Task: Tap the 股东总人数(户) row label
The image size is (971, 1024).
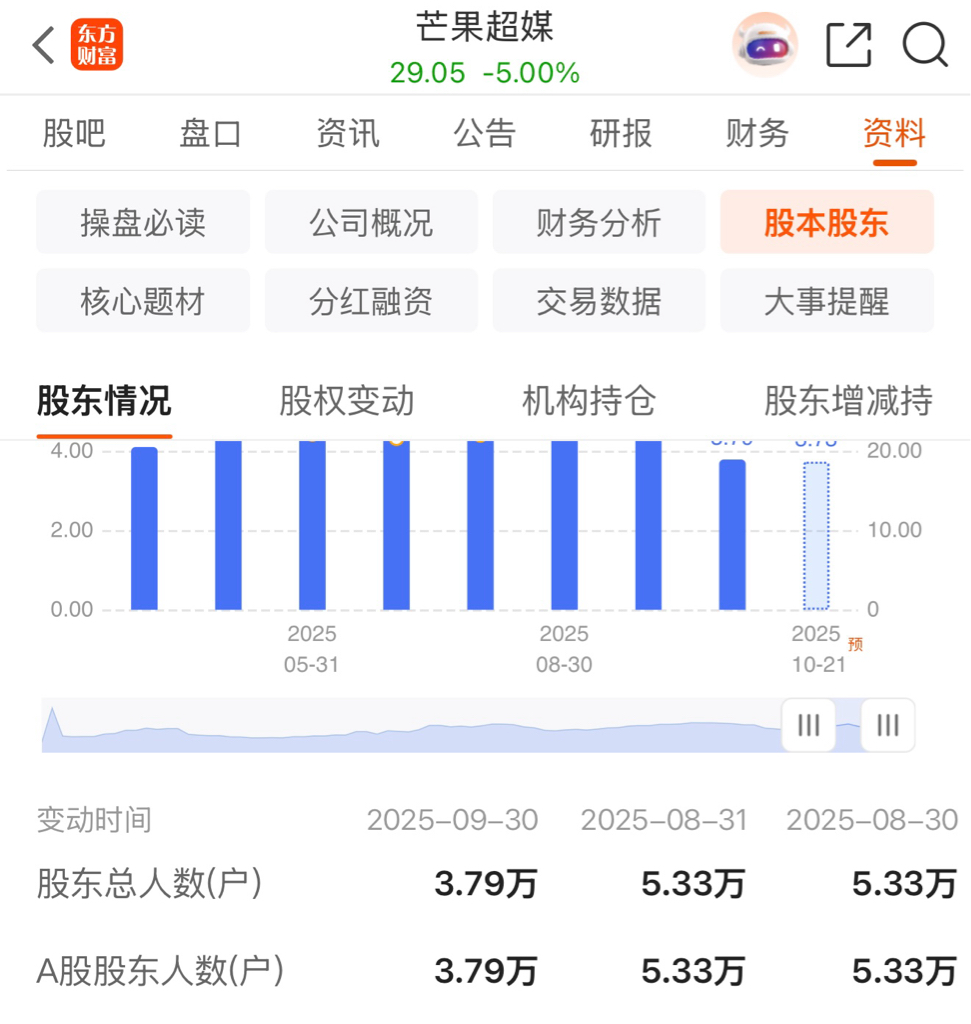Action: pyautogui.click(x=150, y=883)
